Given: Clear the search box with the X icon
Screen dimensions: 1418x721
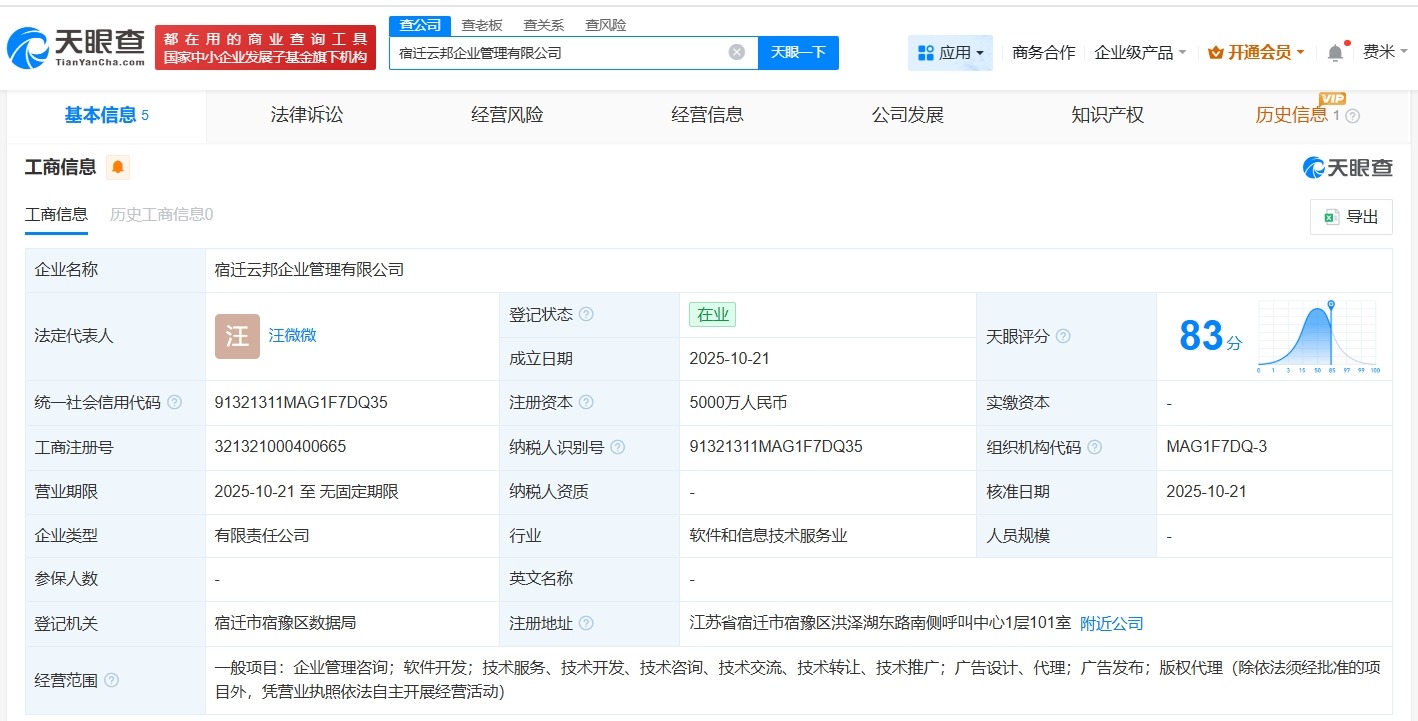Looking at the screenshot, I should pos(736,52).
